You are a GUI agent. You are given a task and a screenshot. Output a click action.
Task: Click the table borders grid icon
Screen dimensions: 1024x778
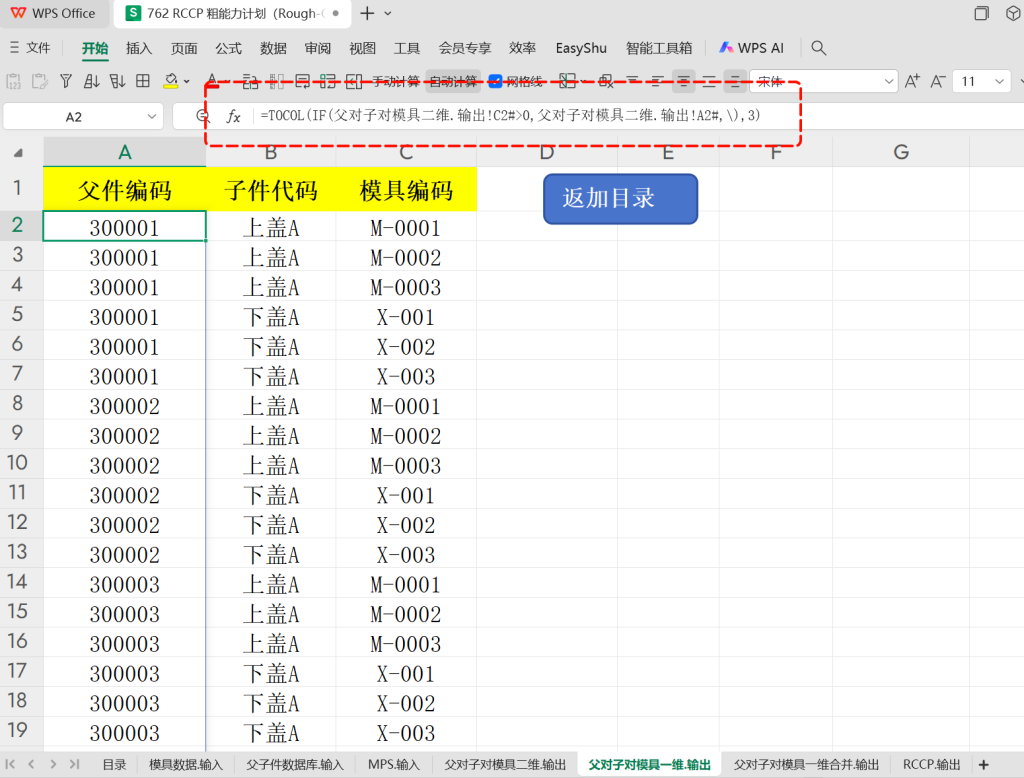tap(143, 81)
